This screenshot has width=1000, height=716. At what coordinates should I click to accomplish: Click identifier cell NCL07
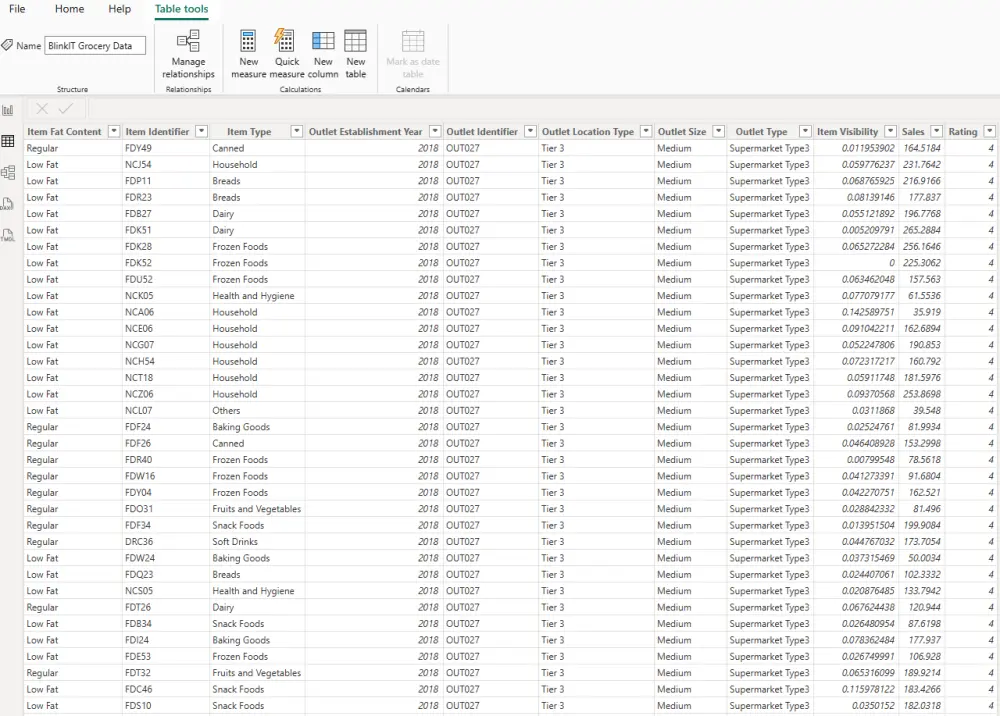tap(138, 411)
